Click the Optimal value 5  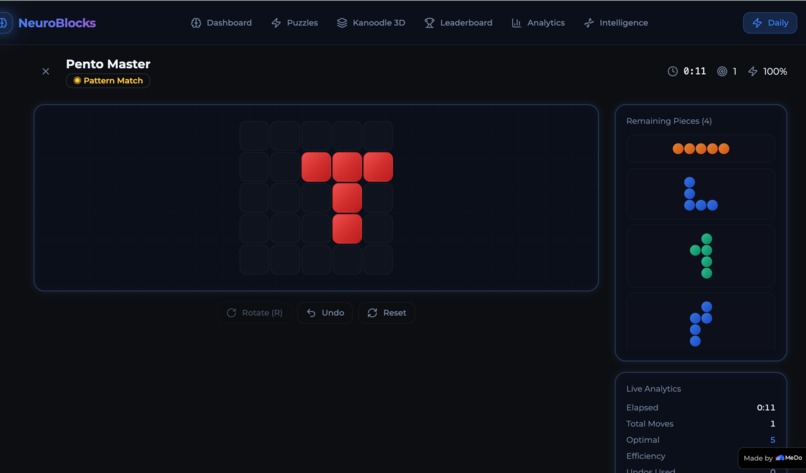click(x=773, y=440)
